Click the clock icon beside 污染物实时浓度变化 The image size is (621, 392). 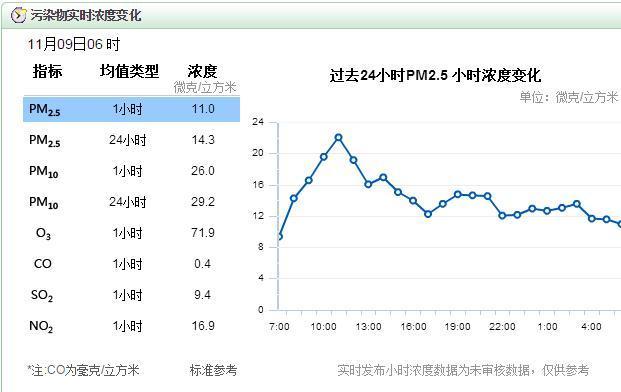18,15
